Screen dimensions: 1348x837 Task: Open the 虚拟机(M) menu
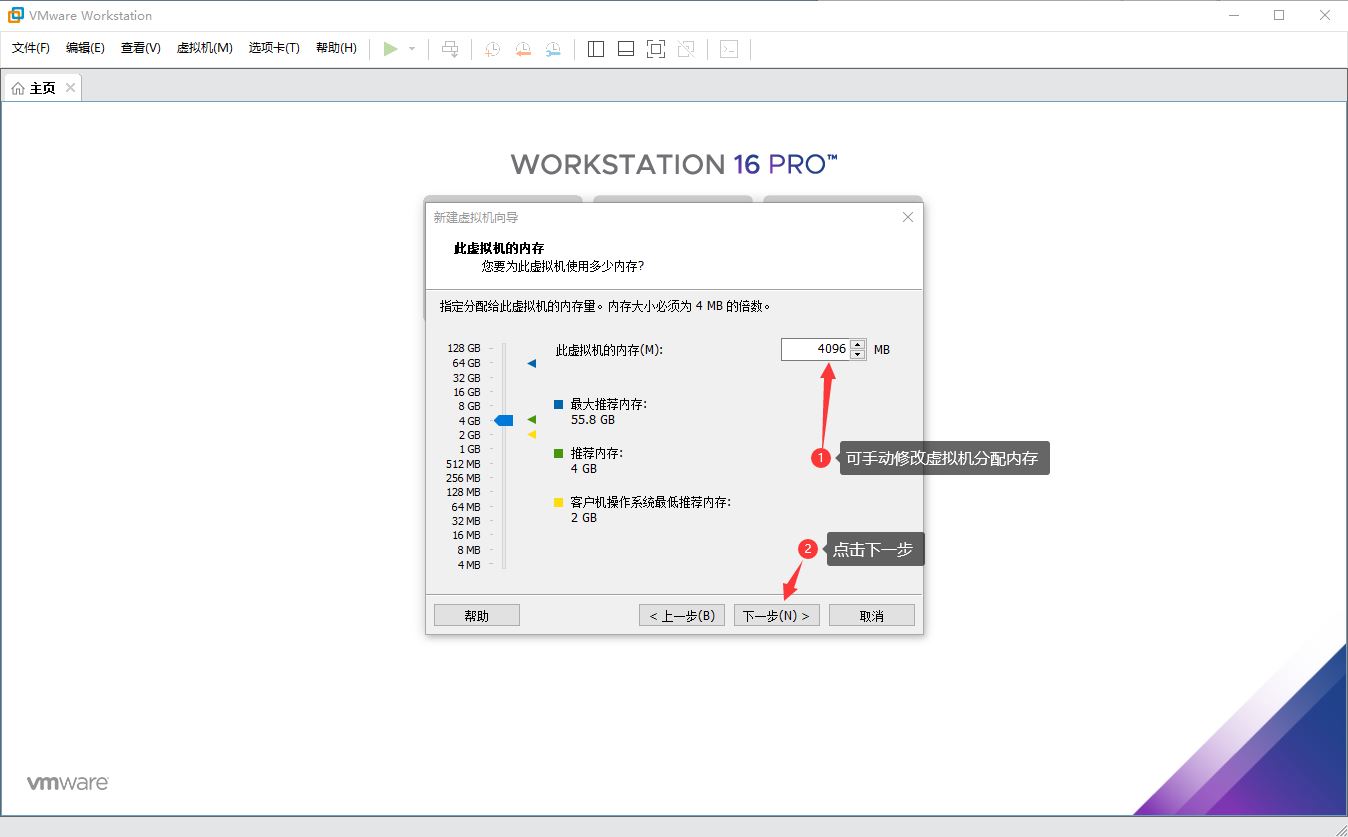click(x=205, y=48)
